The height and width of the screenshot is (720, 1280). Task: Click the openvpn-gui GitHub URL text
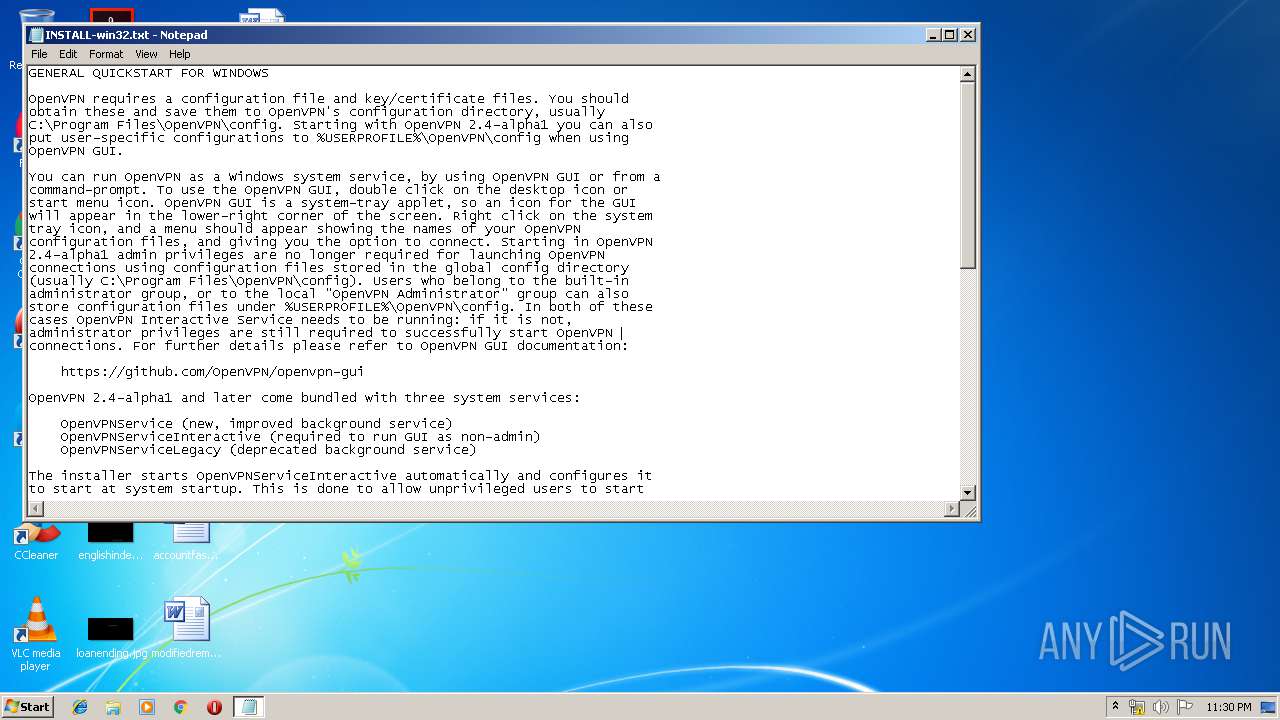(212, 372)
